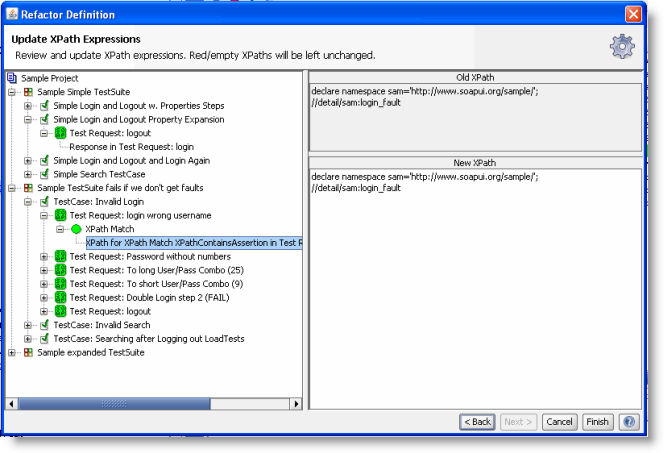The height and width of the screenshot is (453, 664).
Task: Click the Properties Steps test case check icon
Action: (44, 105)
